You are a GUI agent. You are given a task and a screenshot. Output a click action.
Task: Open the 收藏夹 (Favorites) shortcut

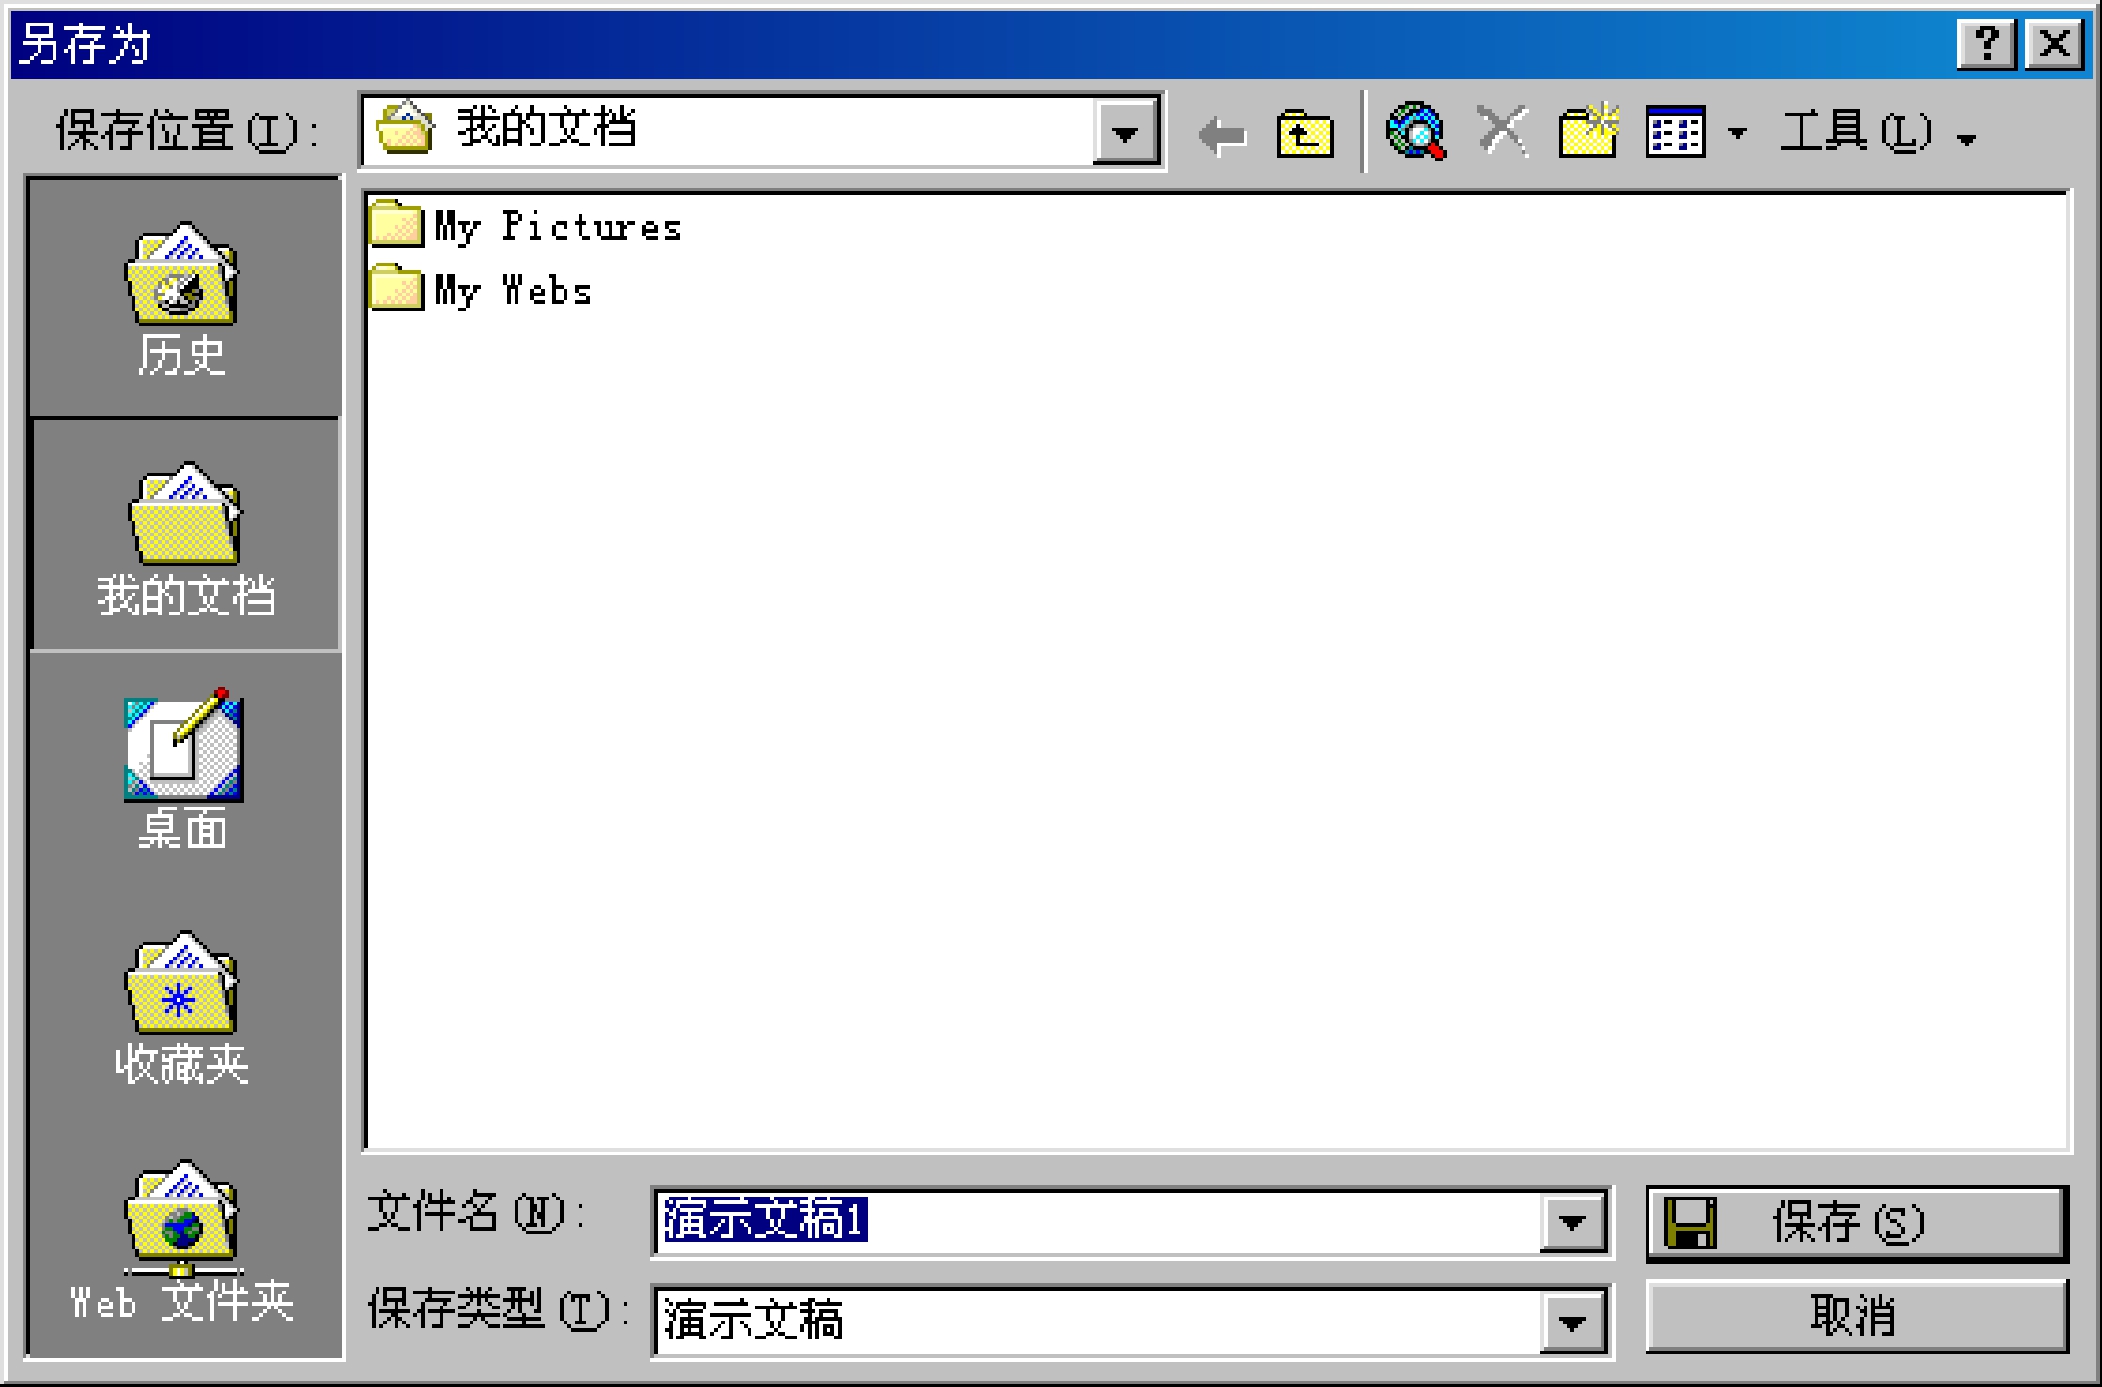coord(183,1010)
